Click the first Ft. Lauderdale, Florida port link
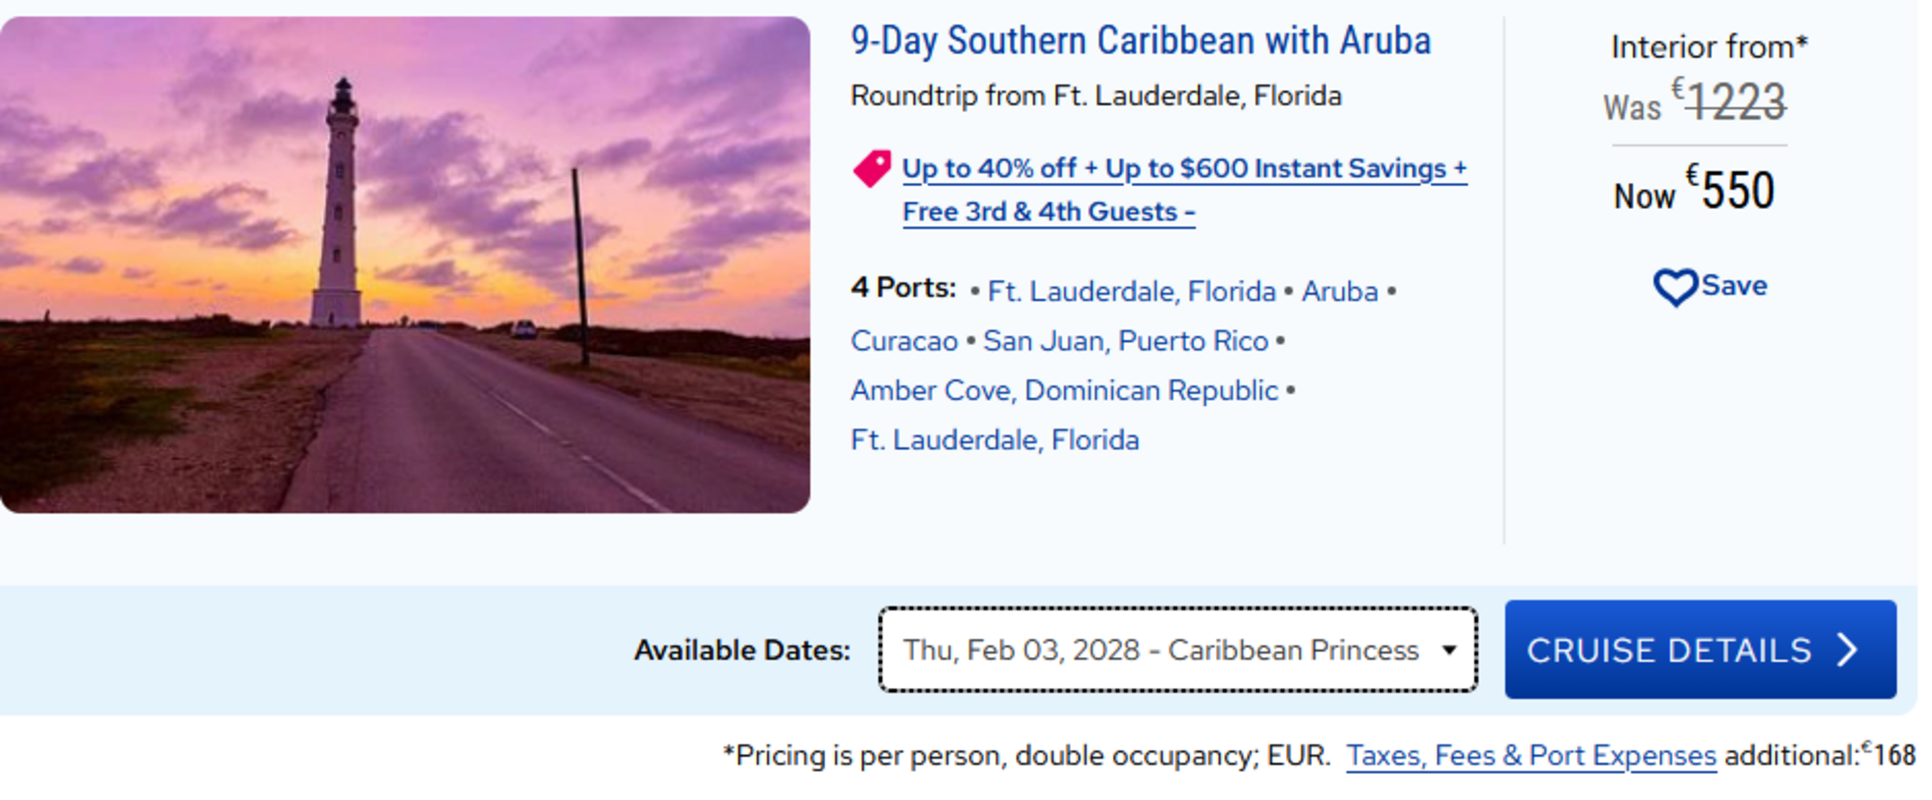Screen dimensions: 1932x800 click(1131, 292)
